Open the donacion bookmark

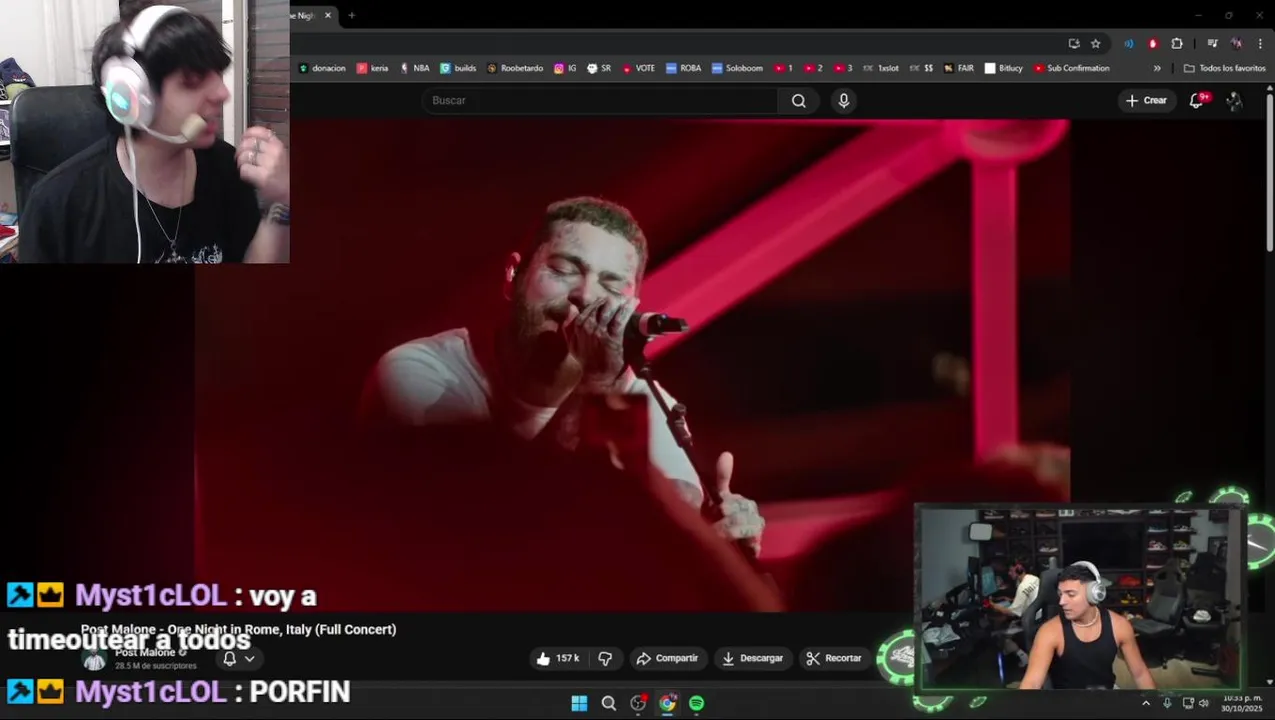(x=322, y=68)
